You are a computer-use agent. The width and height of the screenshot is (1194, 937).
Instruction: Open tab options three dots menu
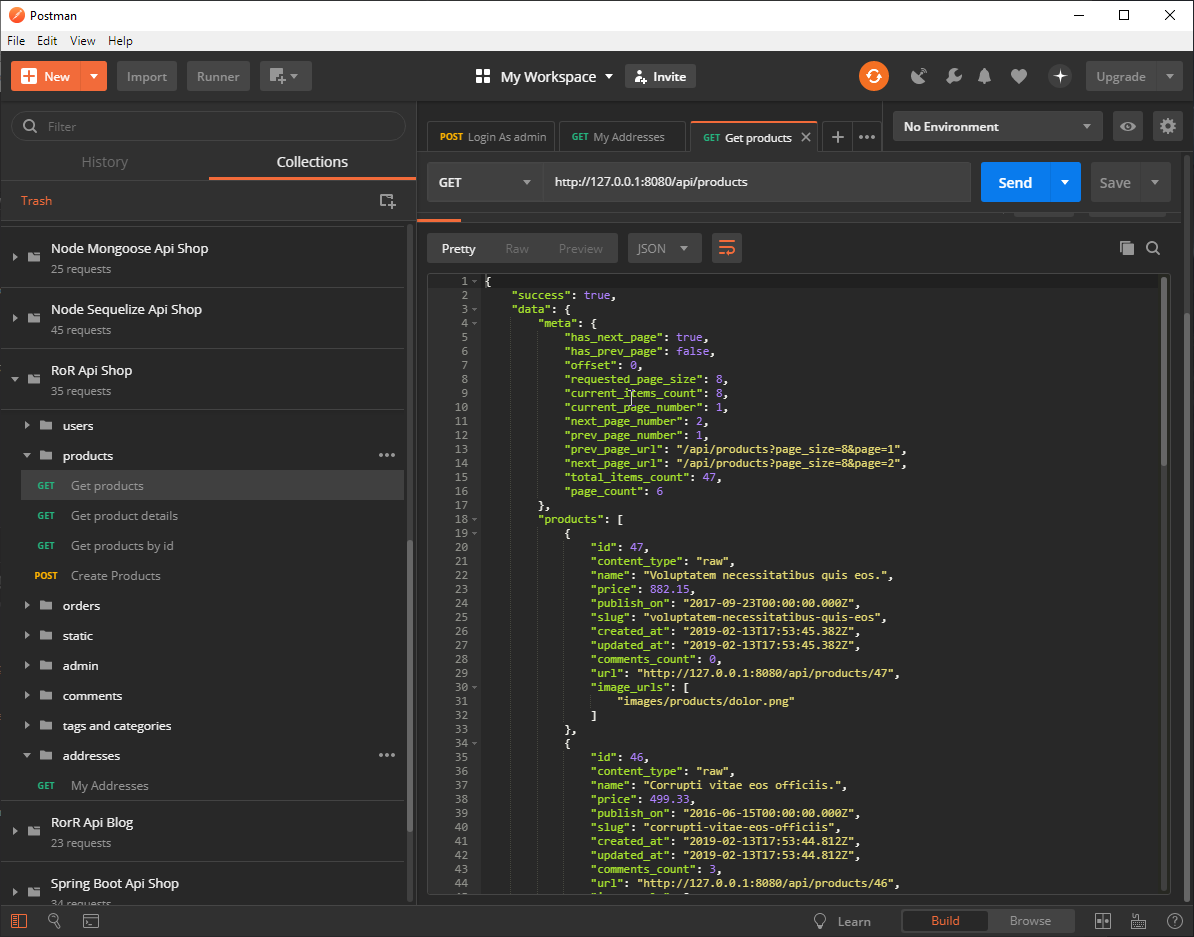[x=867, y=137]
